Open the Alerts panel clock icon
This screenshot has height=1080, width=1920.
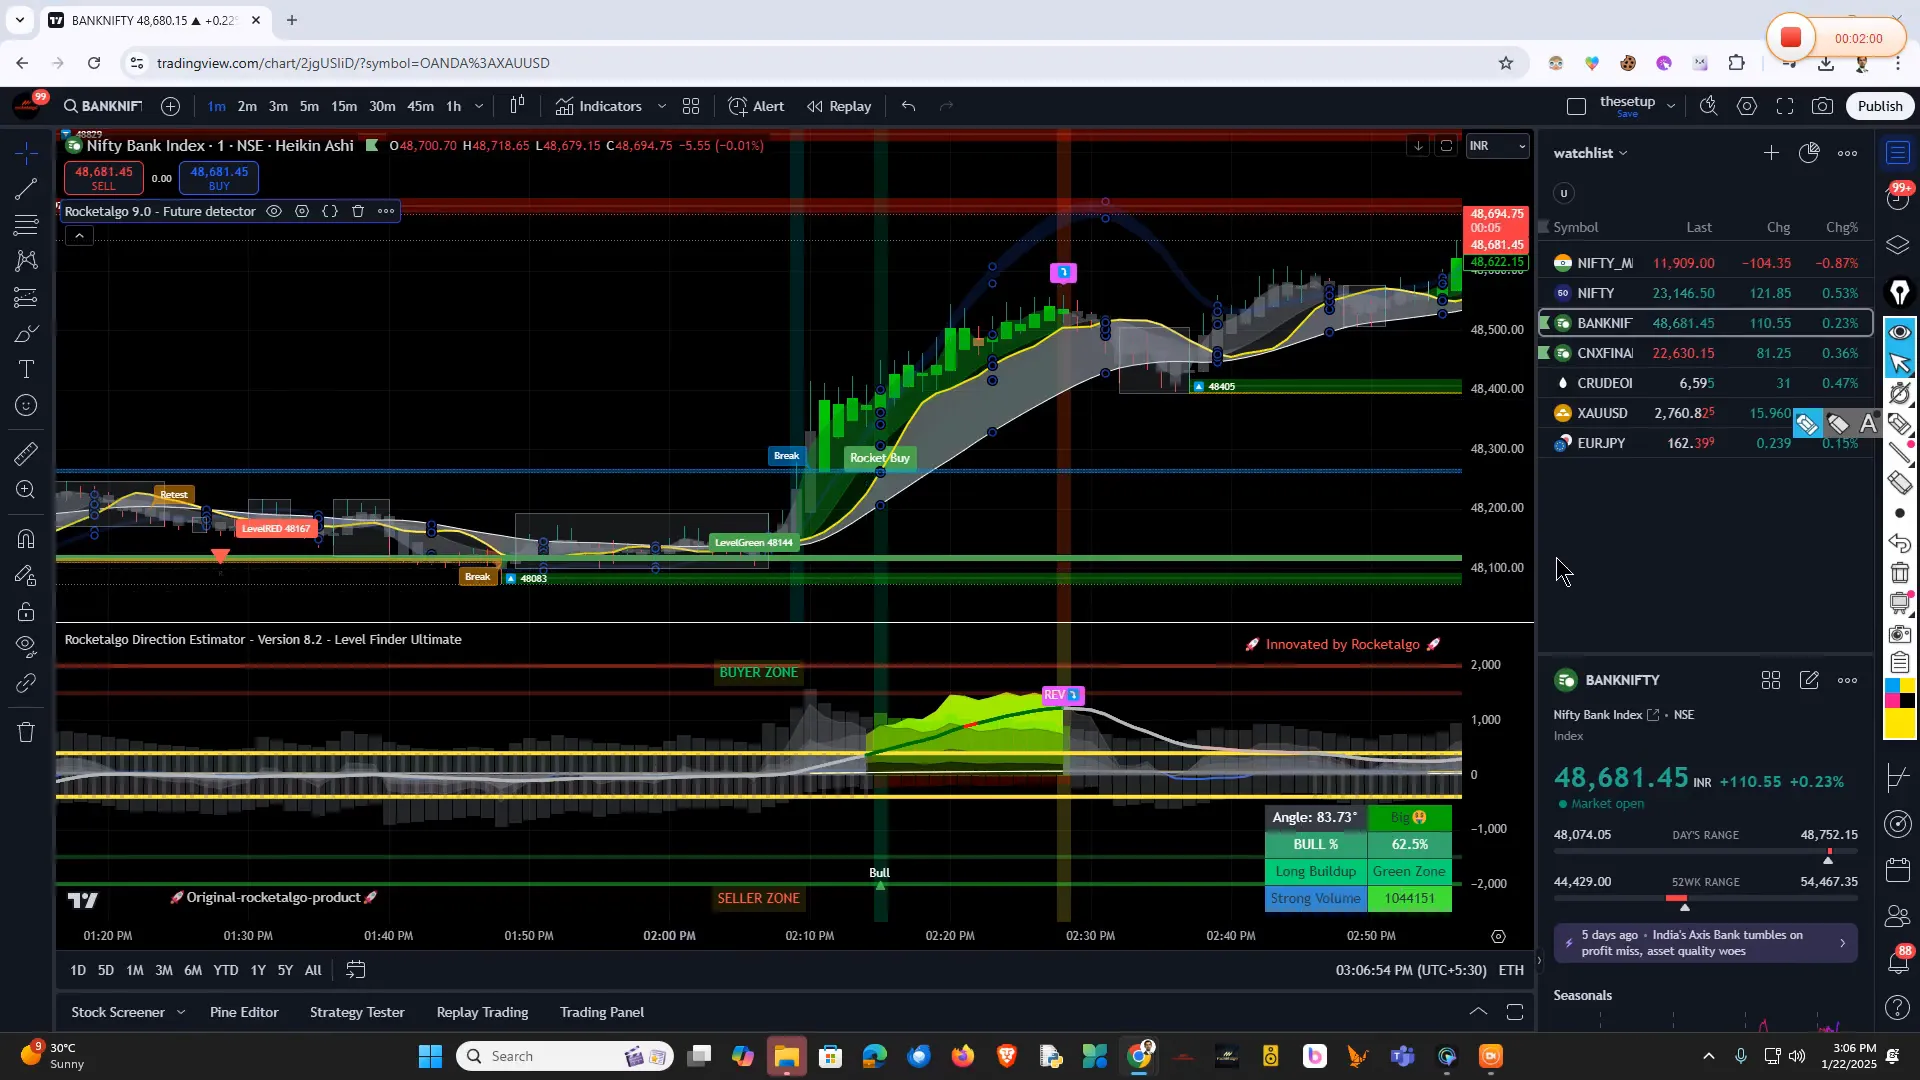pyautogui.click(x=1898, y=198)
